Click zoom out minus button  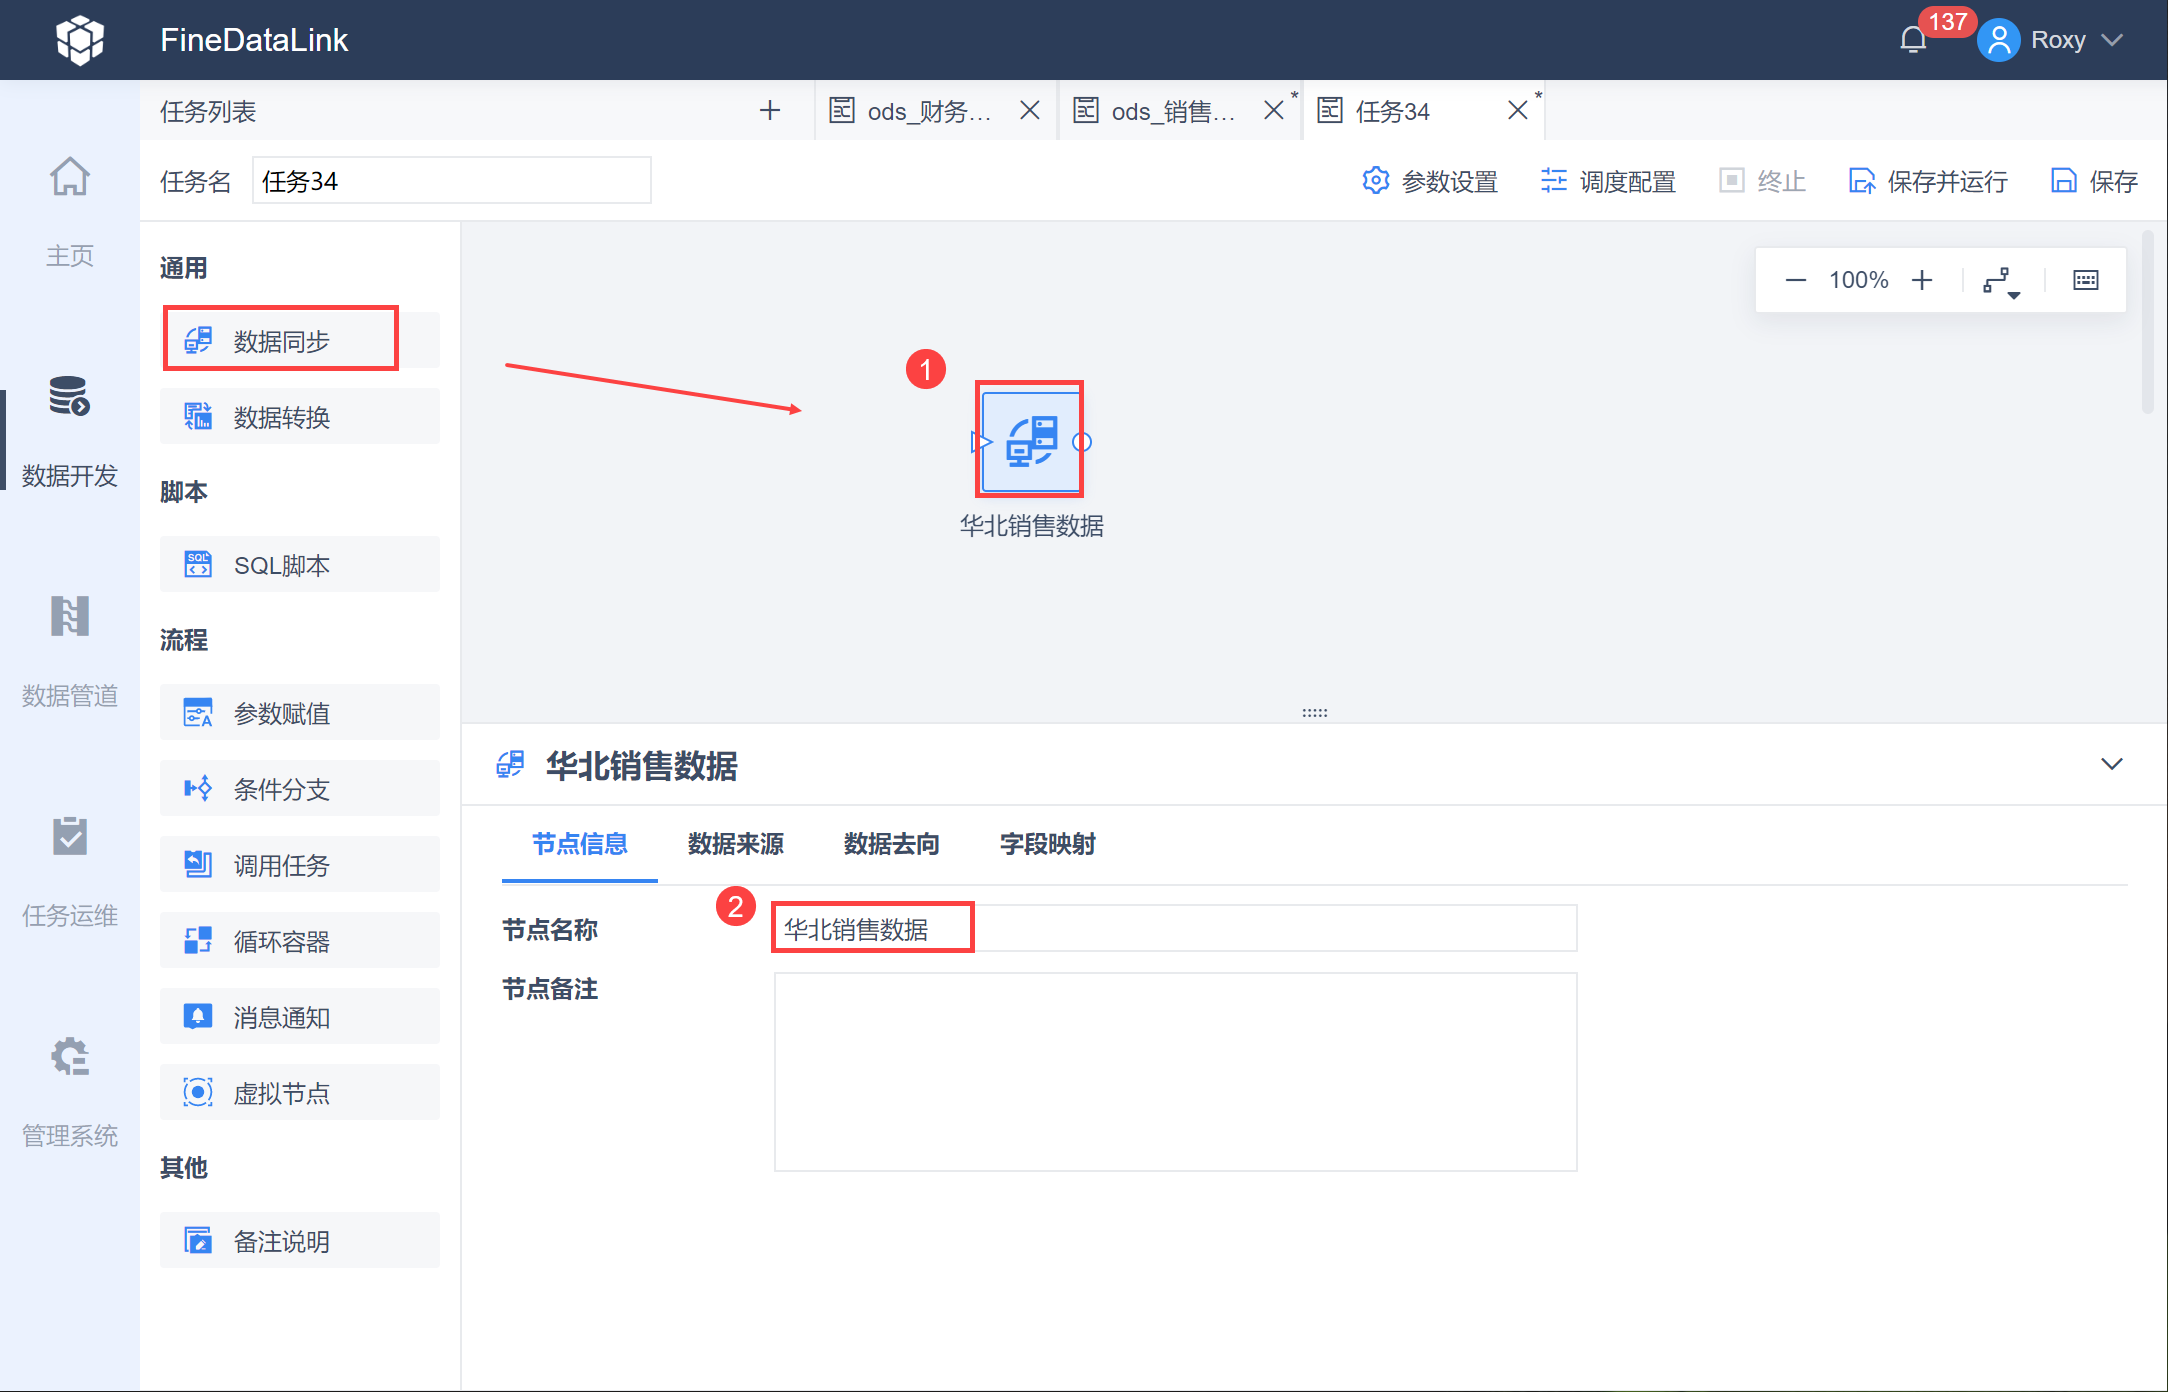pyautogui.click(x=1795, y=280)
